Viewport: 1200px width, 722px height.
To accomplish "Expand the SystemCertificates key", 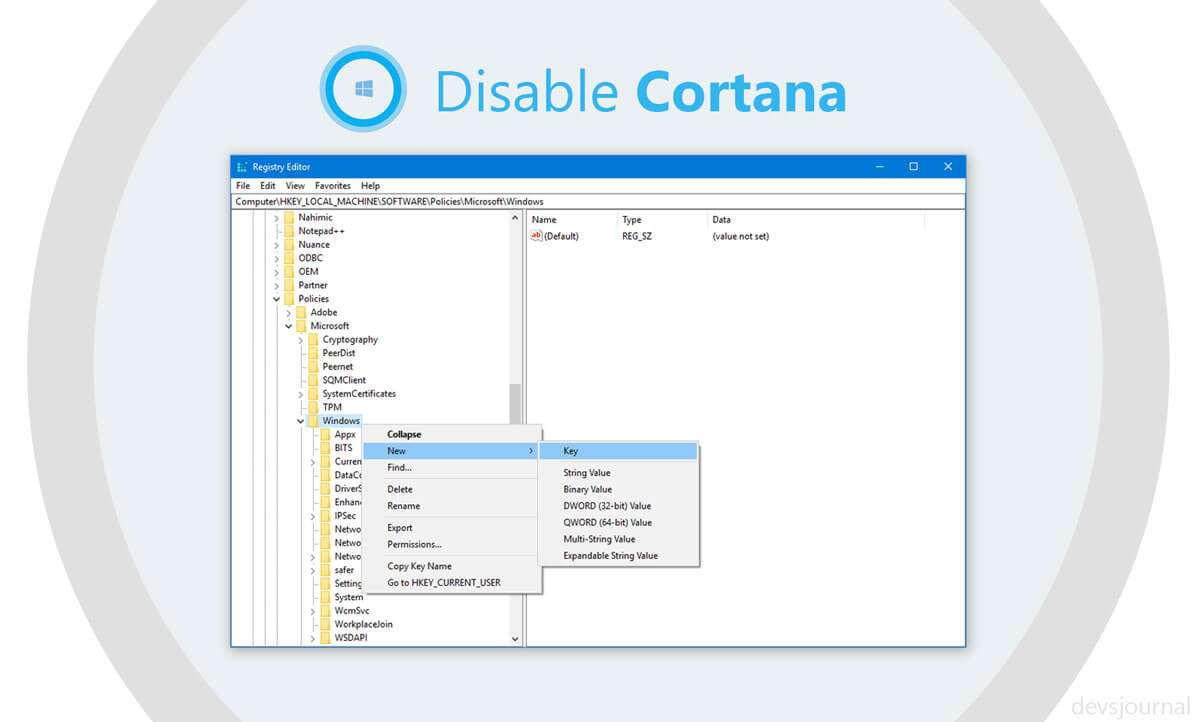I will point(301,394).
